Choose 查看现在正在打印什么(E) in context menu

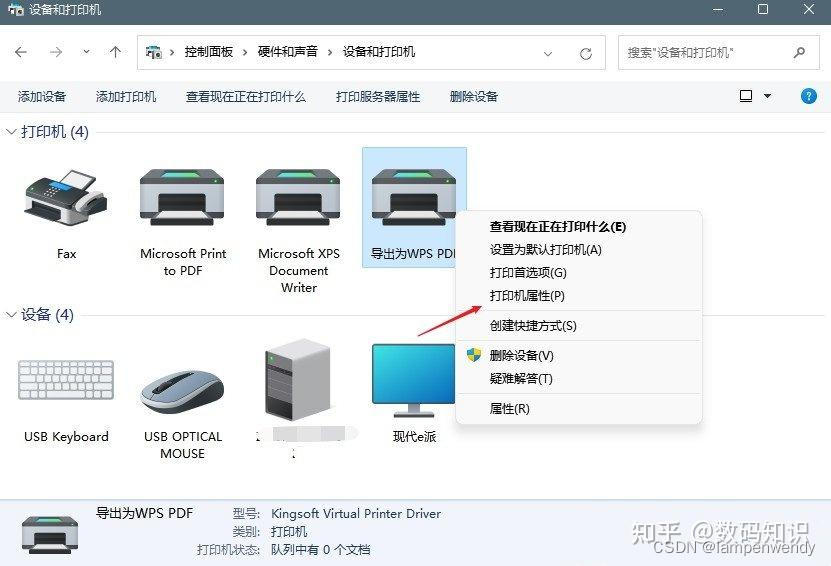[x=558, y=227]
